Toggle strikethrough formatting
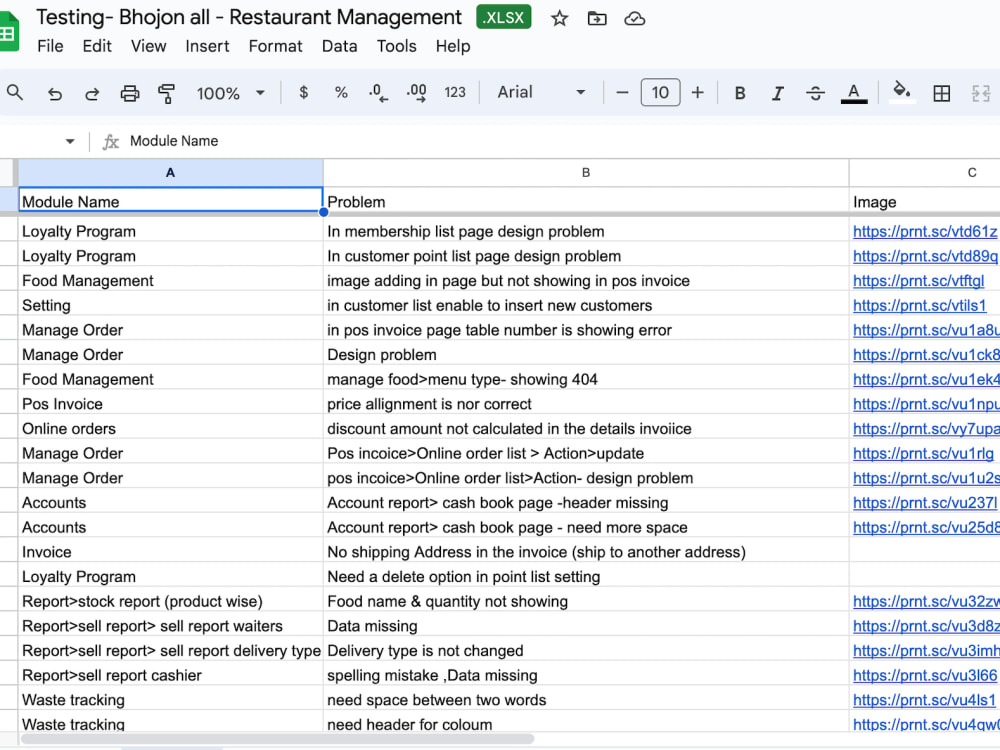Image resolution: width=1000 pixels, height=750 pixels. [x=815, y=93]
